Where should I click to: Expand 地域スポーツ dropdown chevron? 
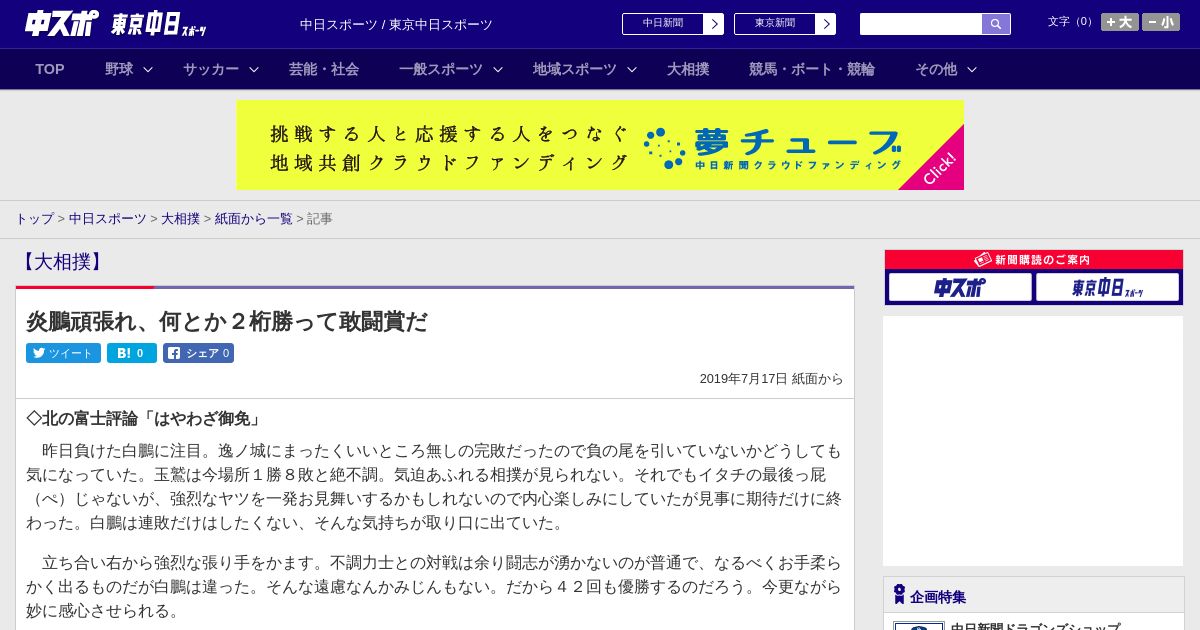(x=632, y=70)
